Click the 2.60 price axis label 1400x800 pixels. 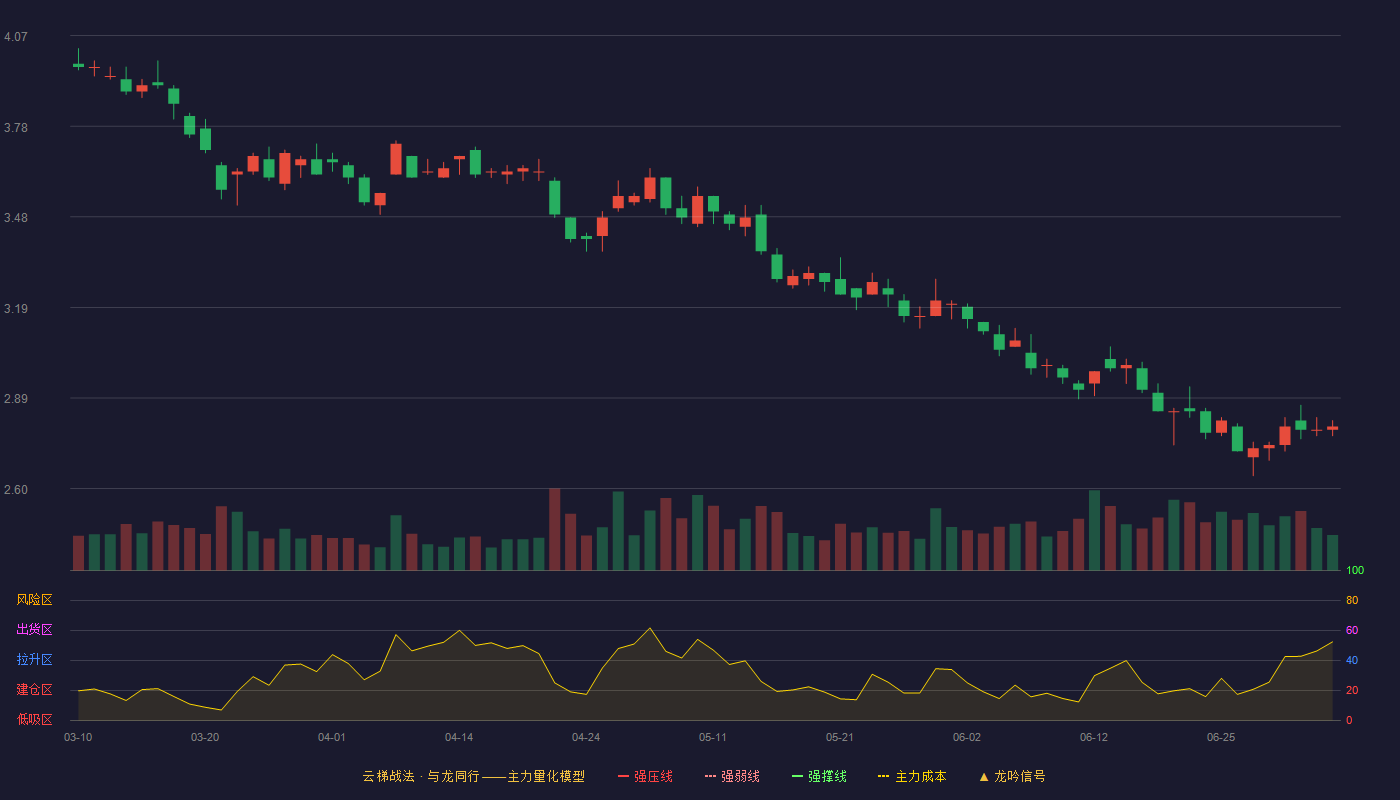click(16, 490)
